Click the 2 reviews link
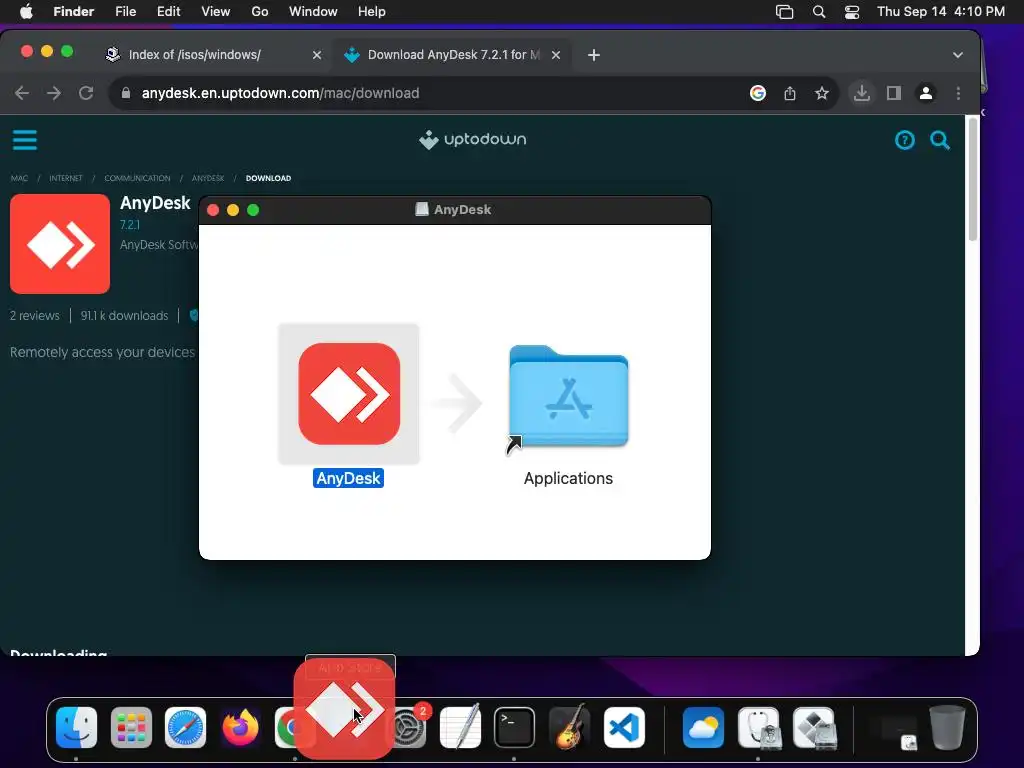 (x=35, y=315)
